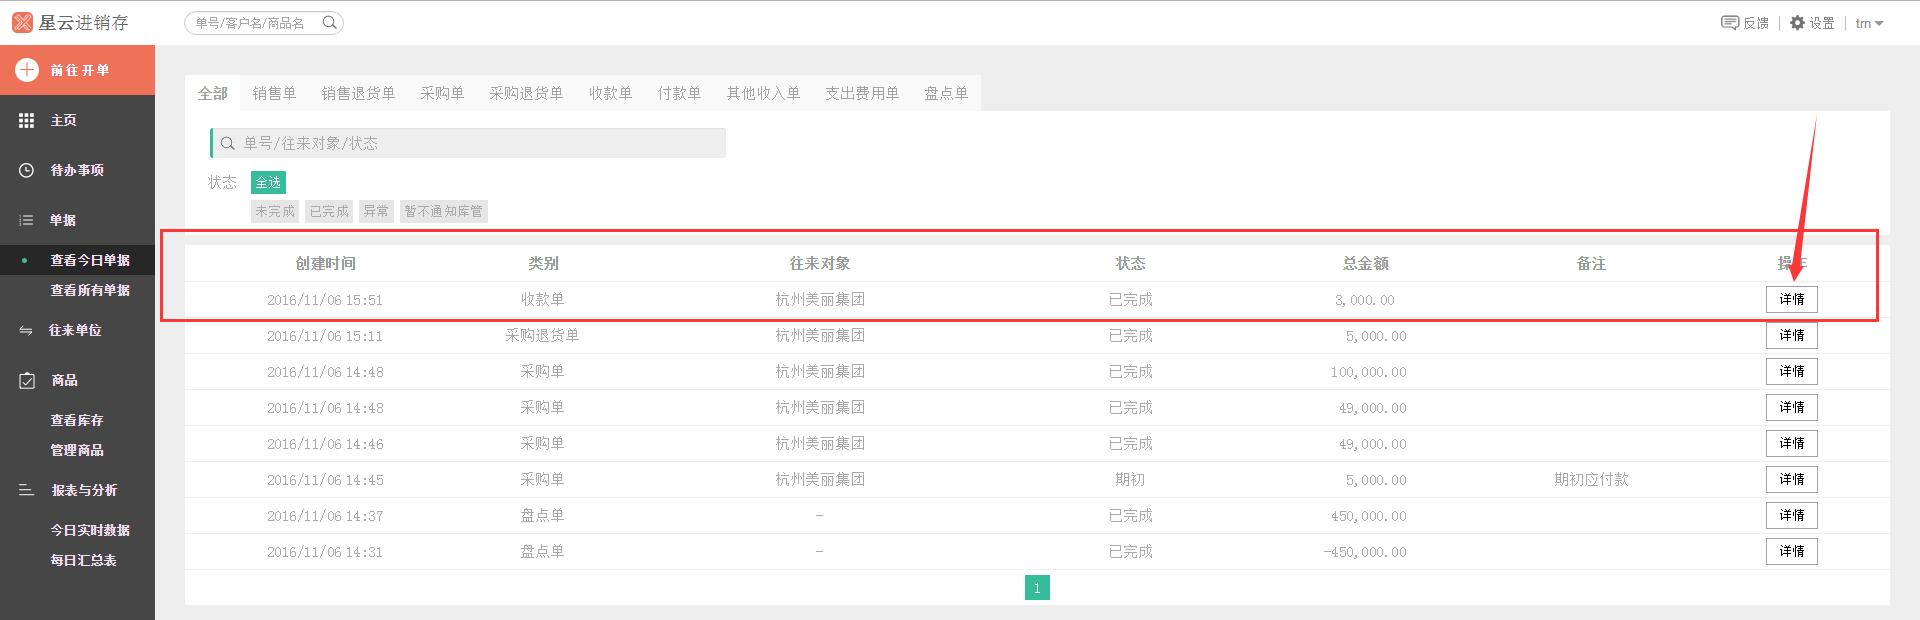Viewport: 1920px width, 620px height.
Task: Open 详情 for the 采购退货单 row
Action: (1791, 335)
